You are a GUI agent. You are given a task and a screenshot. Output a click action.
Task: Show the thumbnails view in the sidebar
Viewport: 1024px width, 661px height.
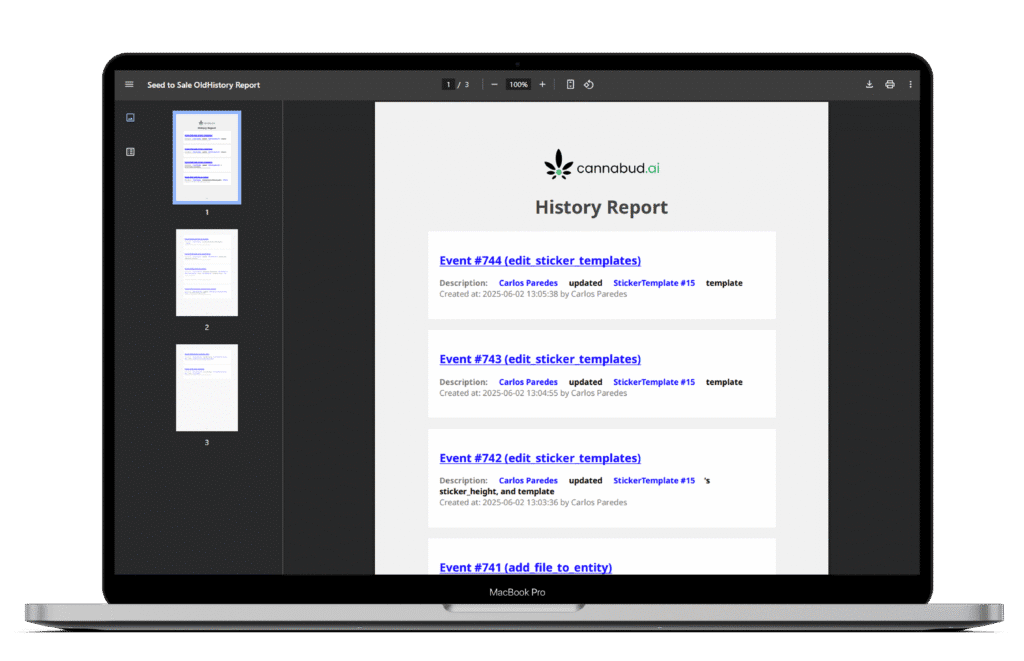pos(130,118)
